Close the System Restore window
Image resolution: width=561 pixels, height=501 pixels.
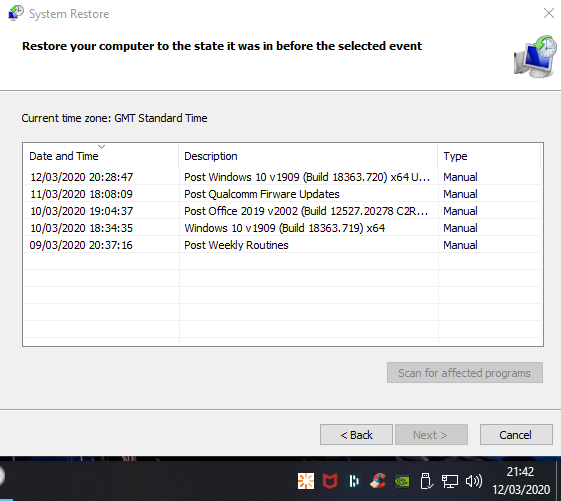coord(548,13)
